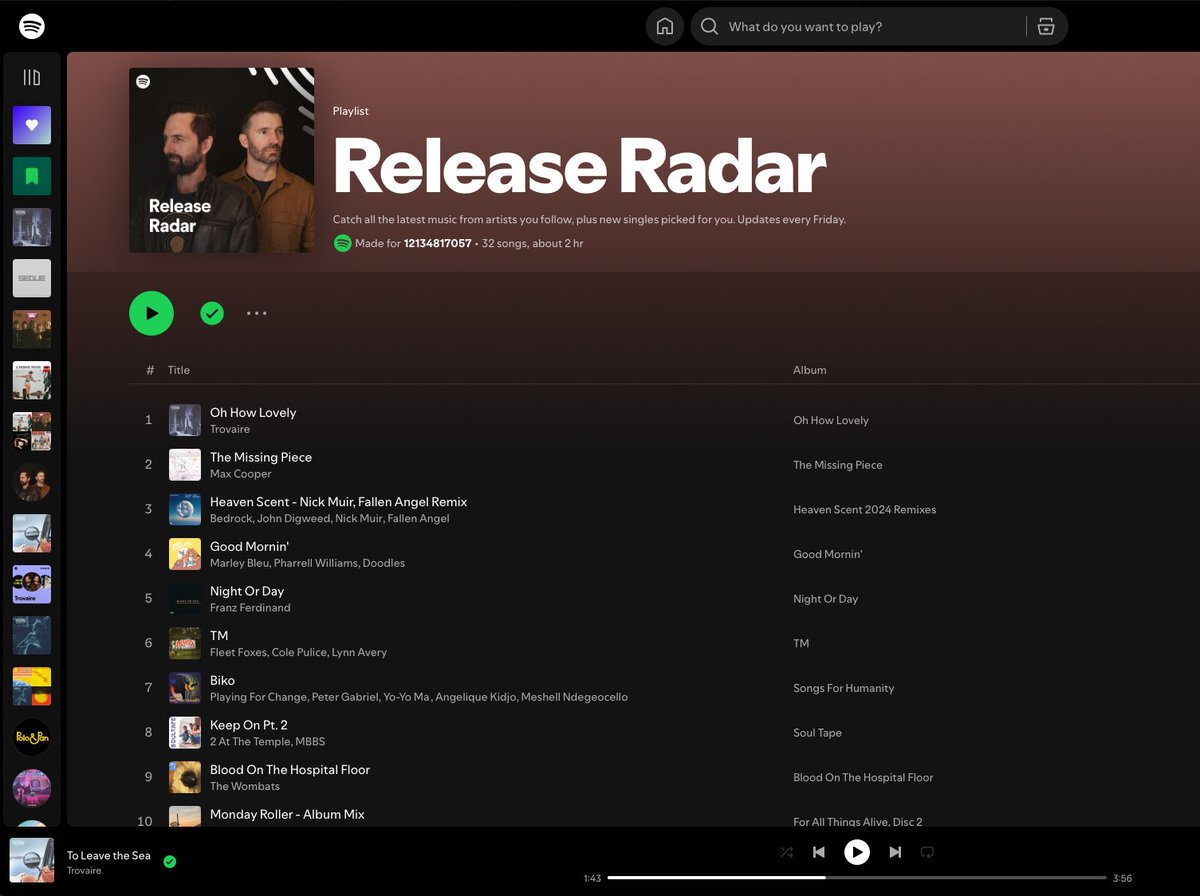Toggle shuffle in player bar

pyautogui.click(x=786, y=852)
